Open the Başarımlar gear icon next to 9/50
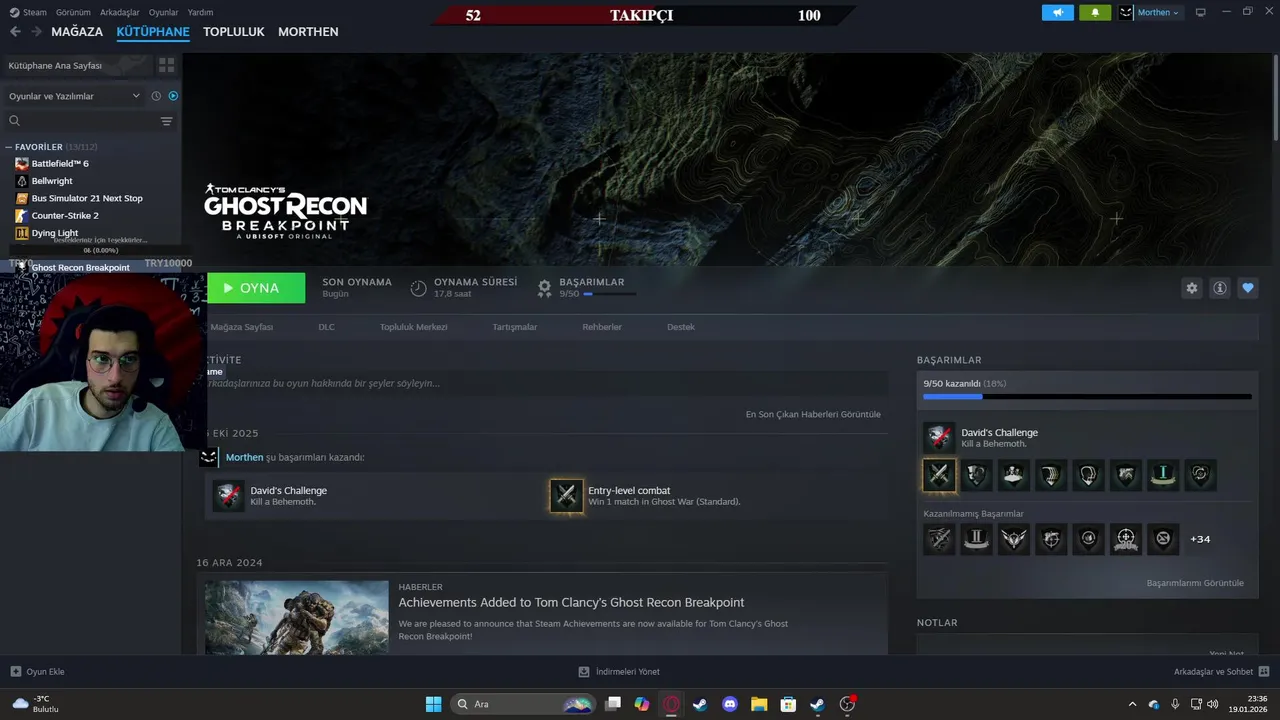 pyautogui.click(x=544, y=288)
